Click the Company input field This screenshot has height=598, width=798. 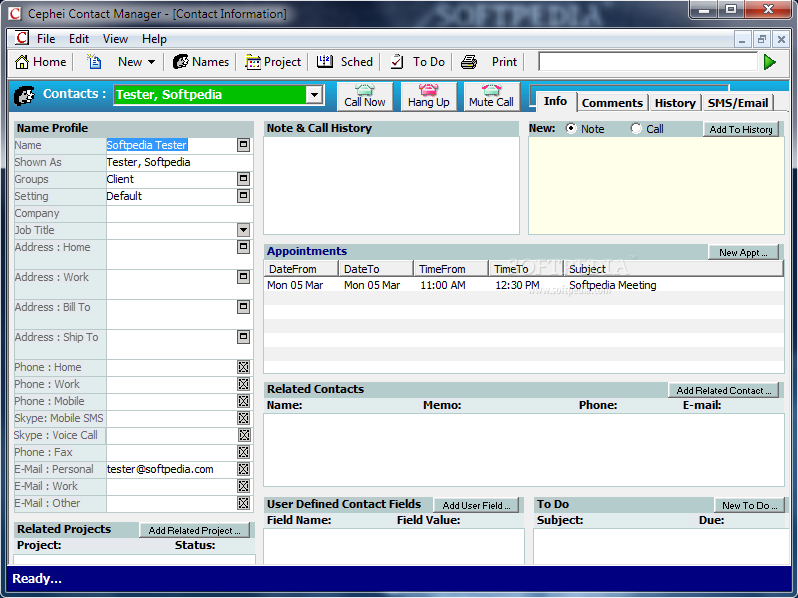click(180, 213)
